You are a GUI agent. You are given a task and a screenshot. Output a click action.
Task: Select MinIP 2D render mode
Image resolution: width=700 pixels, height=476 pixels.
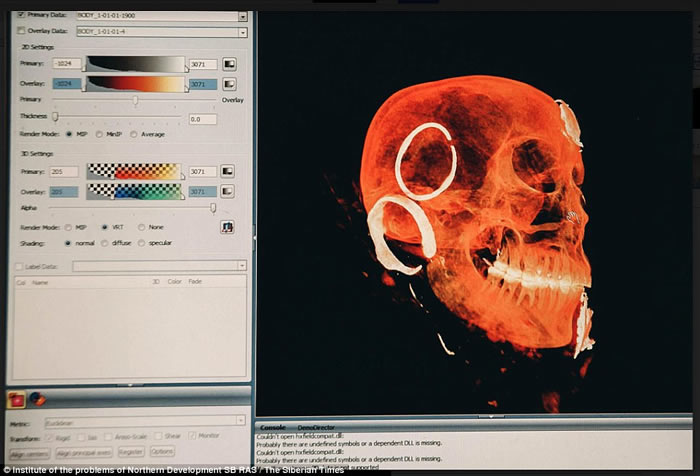click(x=100, y=133)
